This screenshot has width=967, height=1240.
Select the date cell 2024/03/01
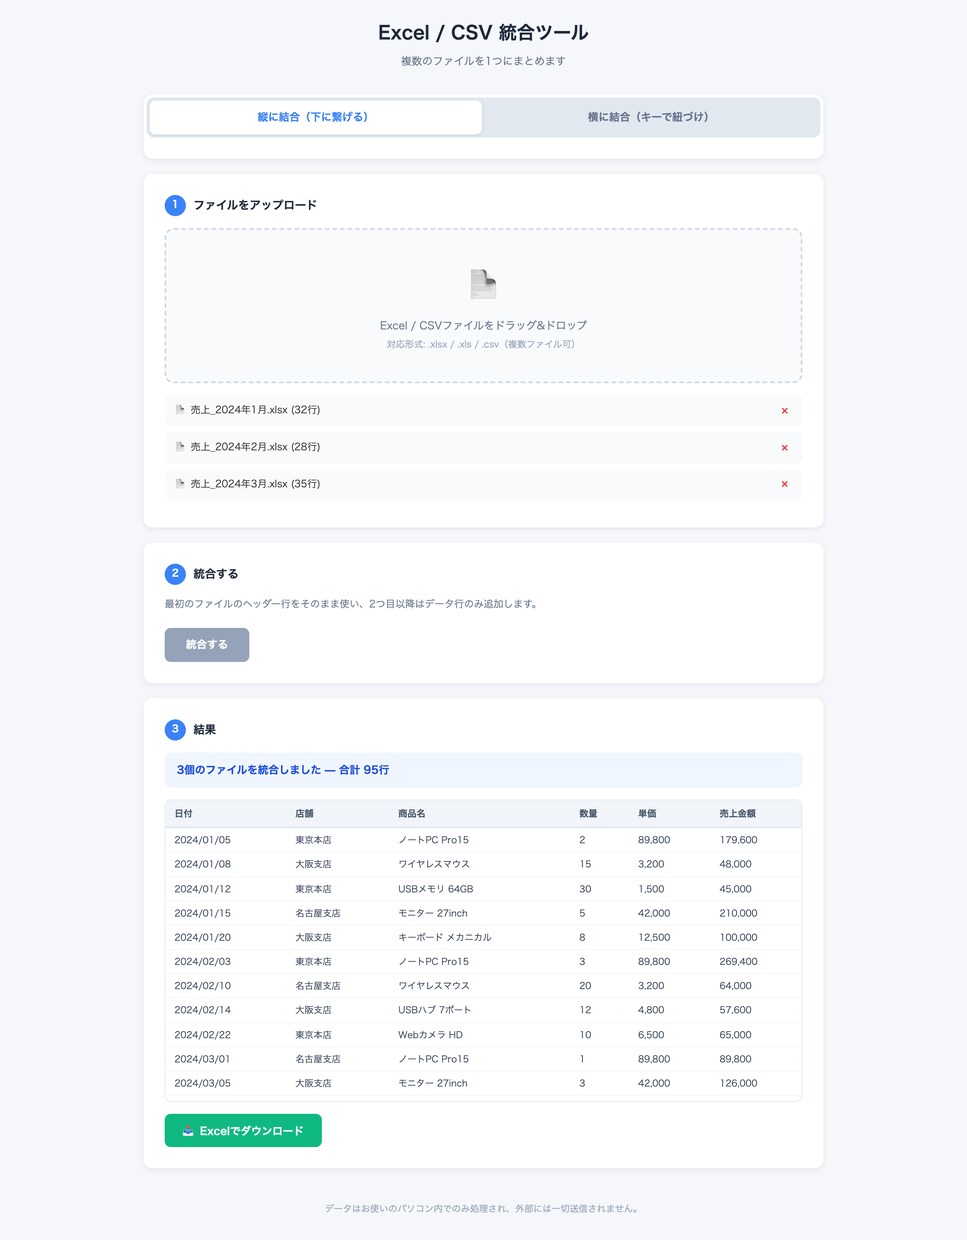coord(202,1059)
